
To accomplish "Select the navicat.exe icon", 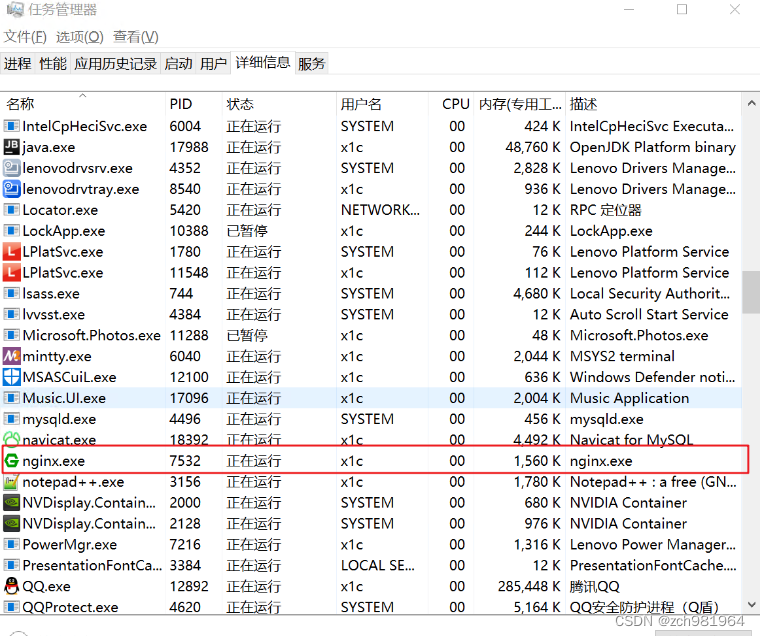I will click(x=11, y=439).
